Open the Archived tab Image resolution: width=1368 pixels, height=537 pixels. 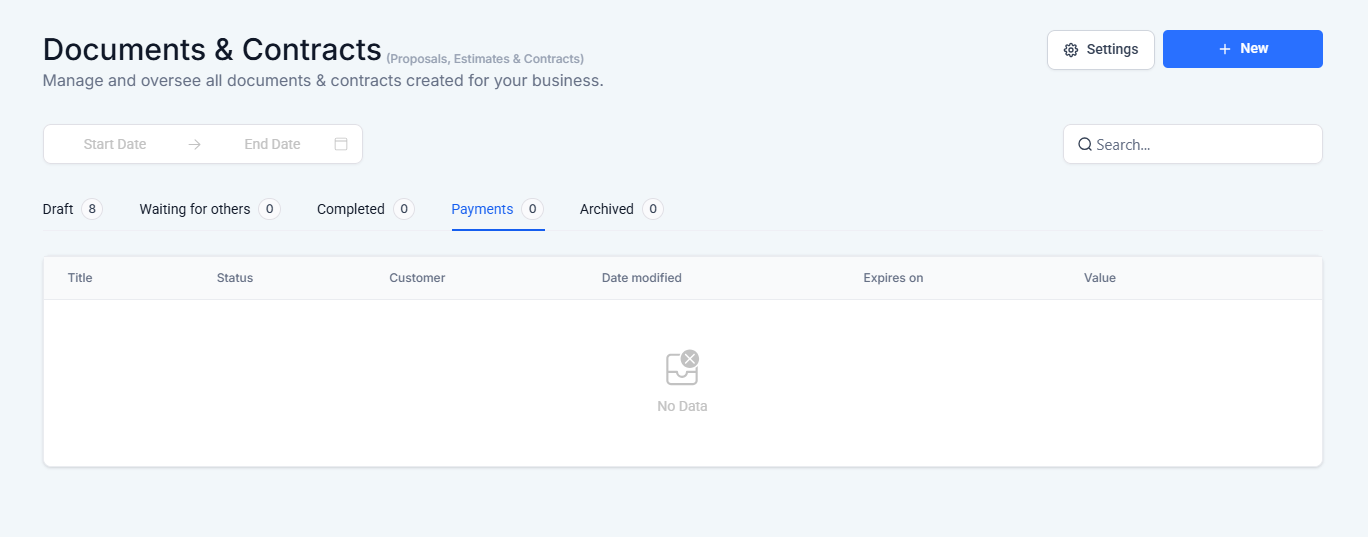pos(607,209)
